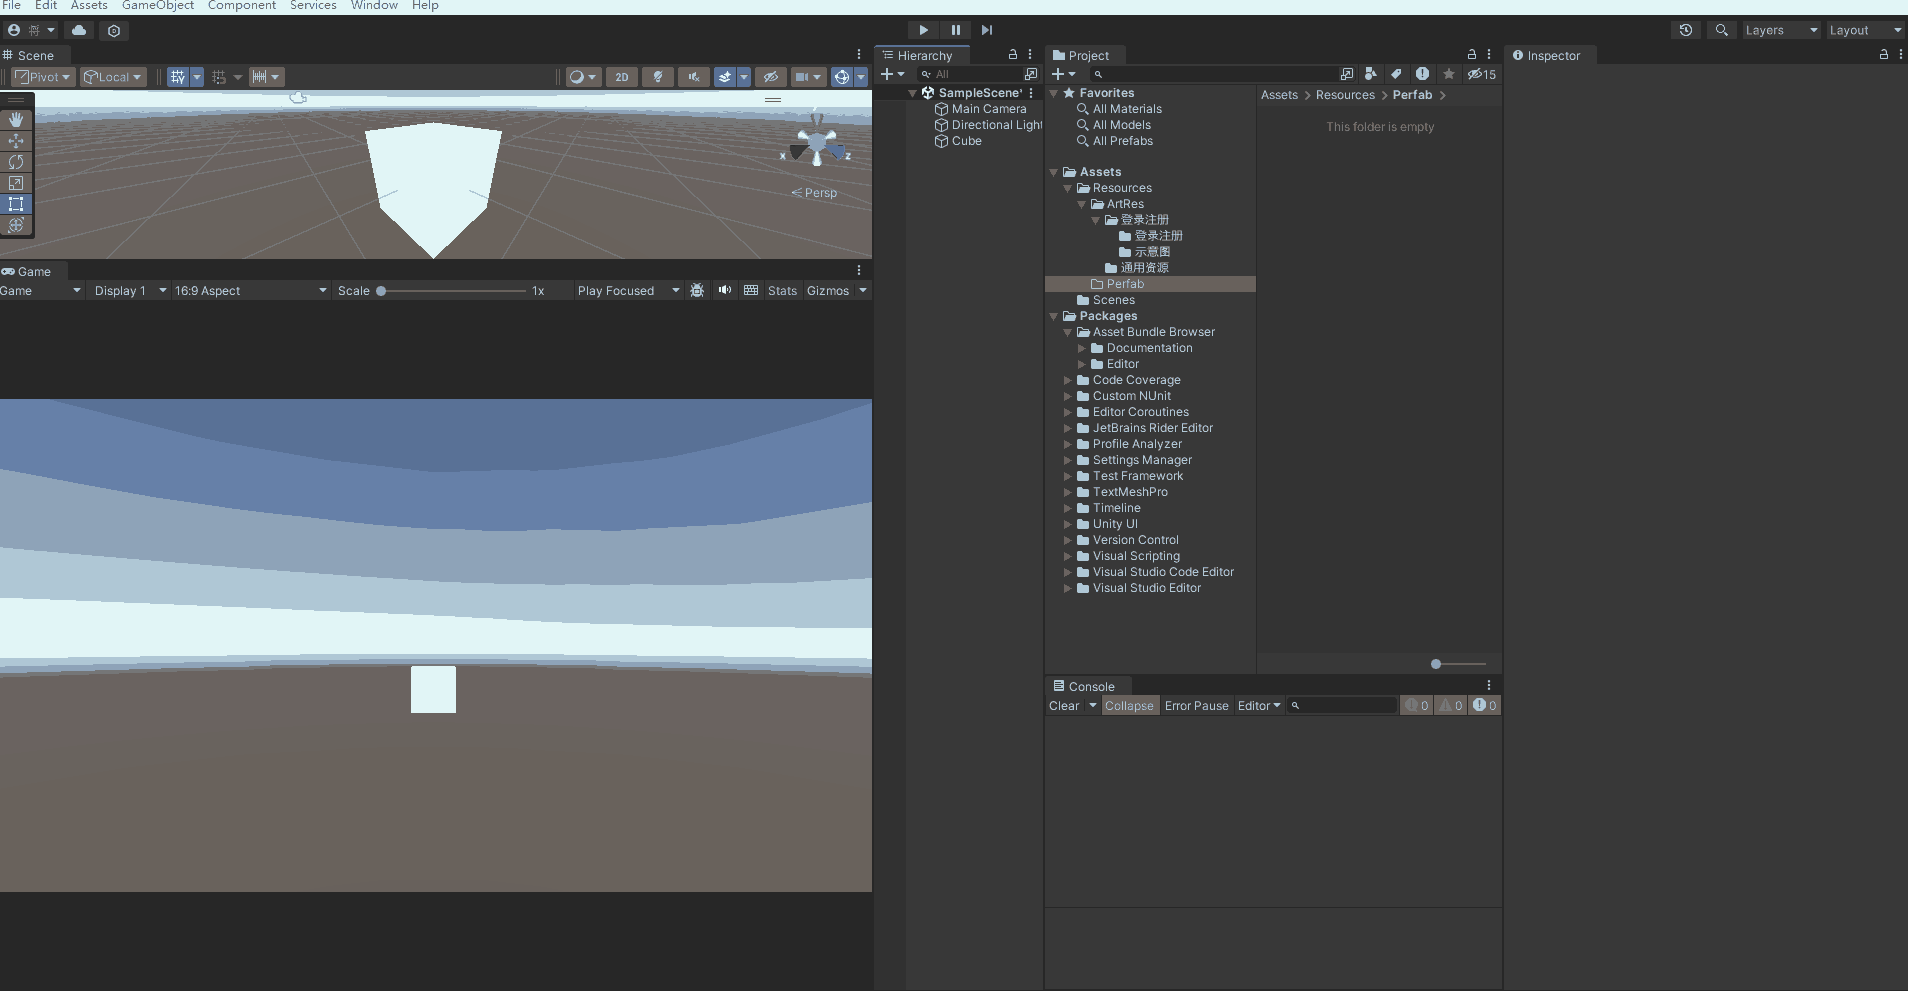
Task: Toggle 2D mode in Scene view
Action: pos(621,77)
